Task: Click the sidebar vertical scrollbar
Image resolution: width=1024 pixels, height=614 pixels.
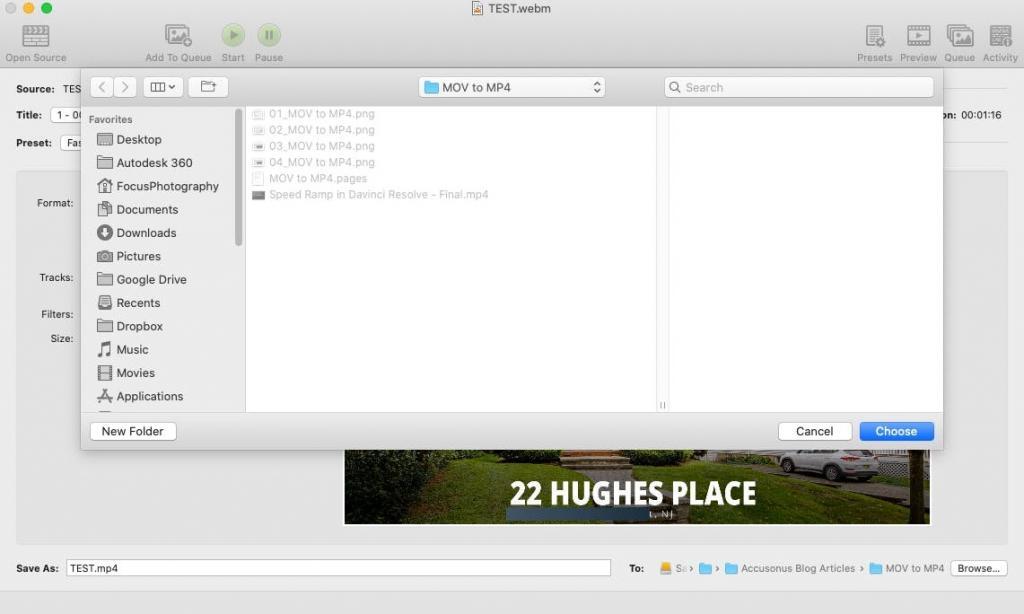Action: click(x=238, y=178)
